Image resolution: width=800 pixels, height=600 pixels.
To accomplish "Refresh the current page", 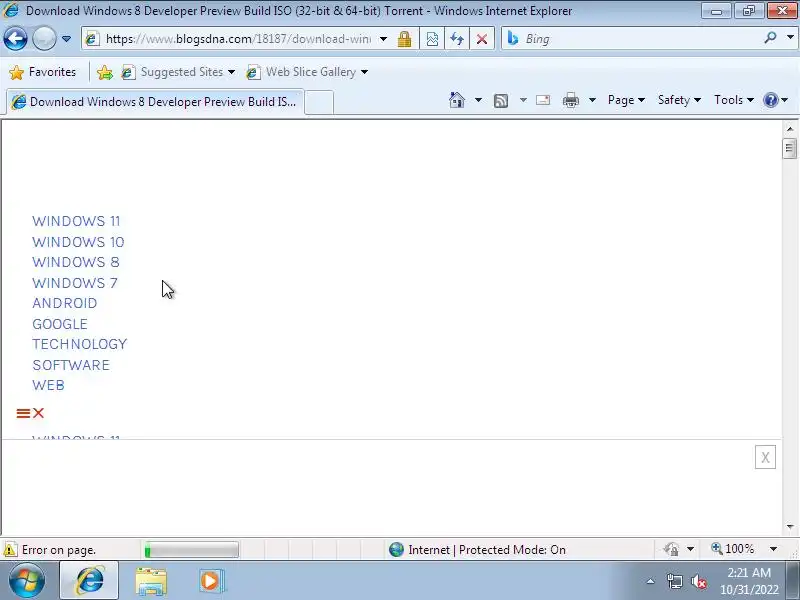I will click(x=457, y=39).
